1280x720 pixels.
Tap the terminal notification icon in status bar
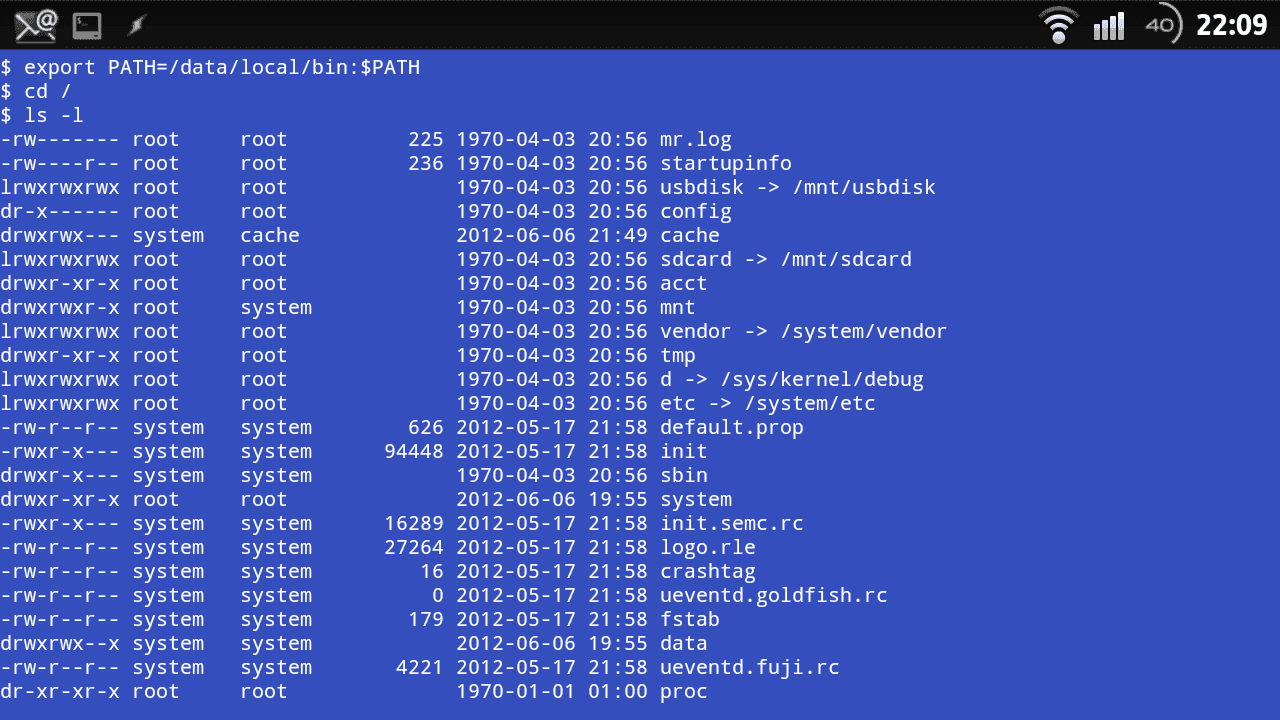coord(88,25)
